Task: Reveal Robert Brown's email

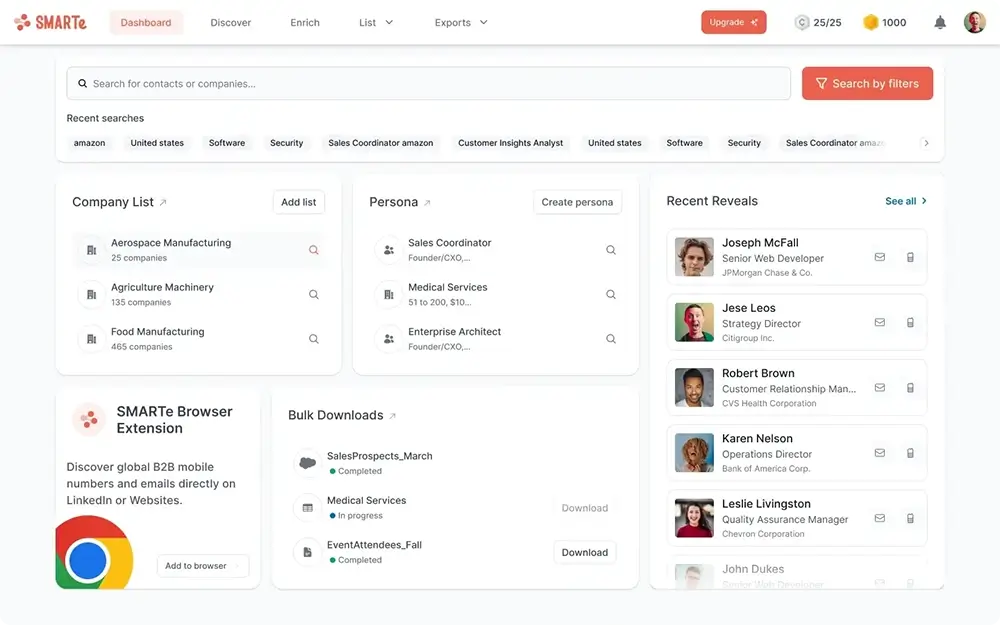Action: [879, 388]
